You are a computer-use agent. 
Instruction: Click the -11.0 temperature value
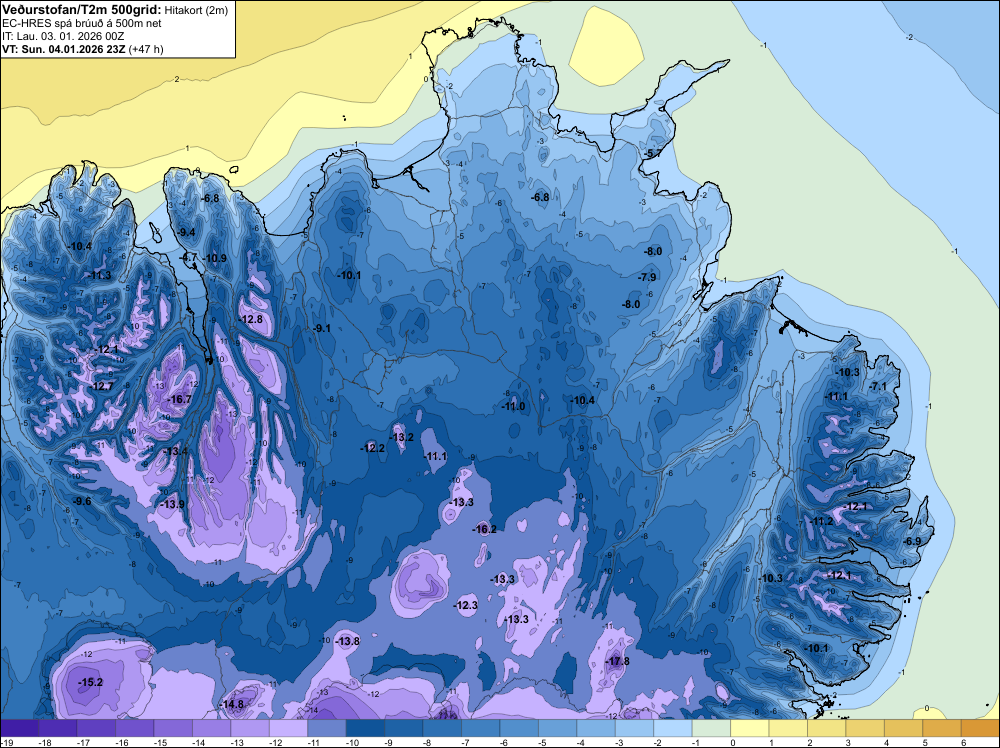tap(513, 406)
